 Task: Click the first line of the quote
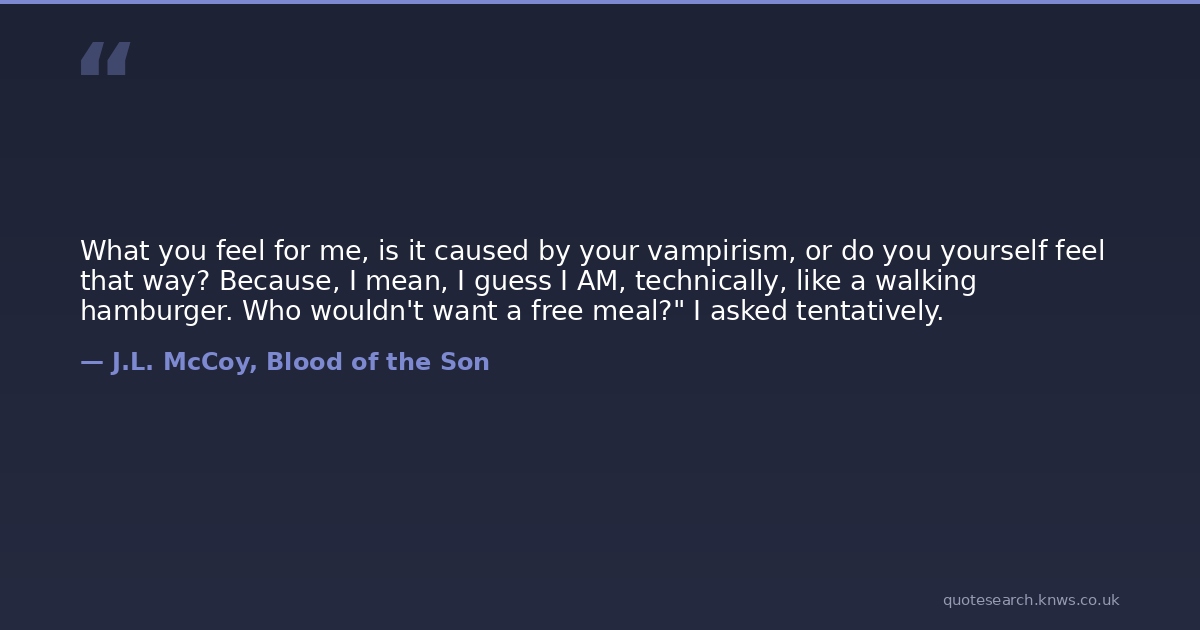[x=592, y=251]
